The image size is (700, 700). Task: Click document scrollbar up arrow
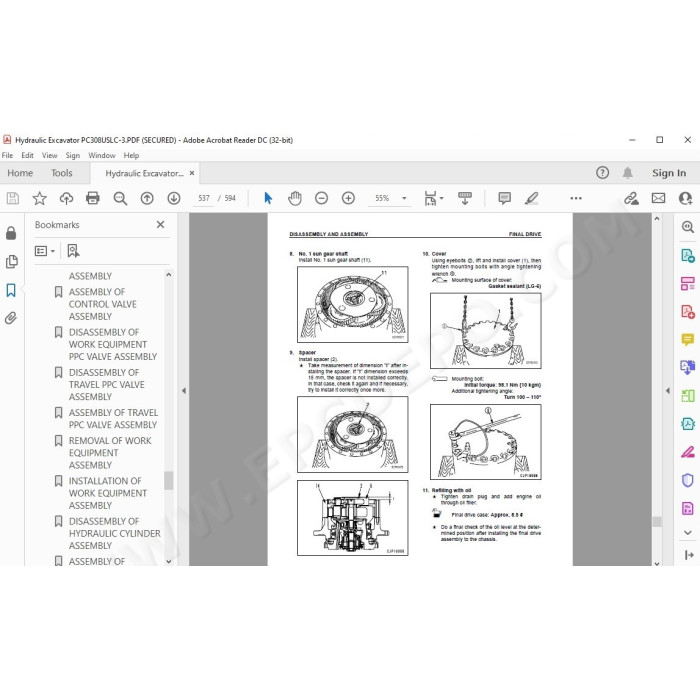(x=657, y=218)
